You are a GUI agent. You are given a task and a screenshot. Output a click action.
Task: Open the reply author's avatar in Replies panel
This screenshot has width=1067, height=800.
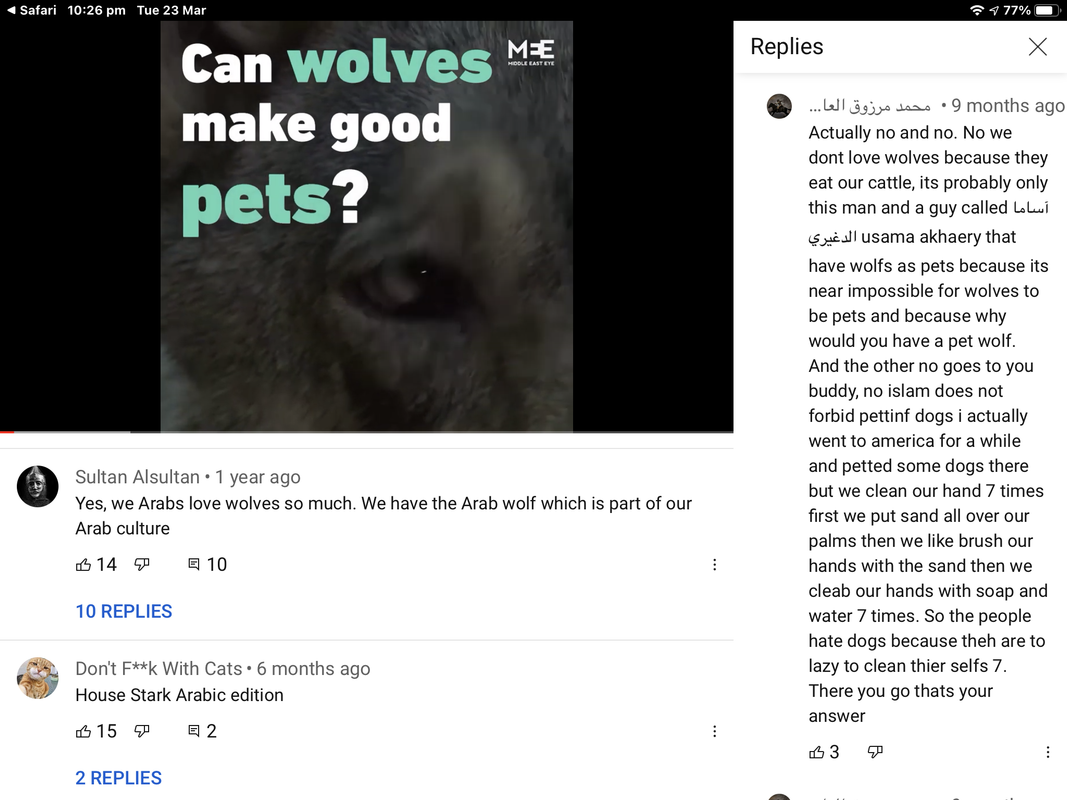pyautogui.click(x=779, y=106)
